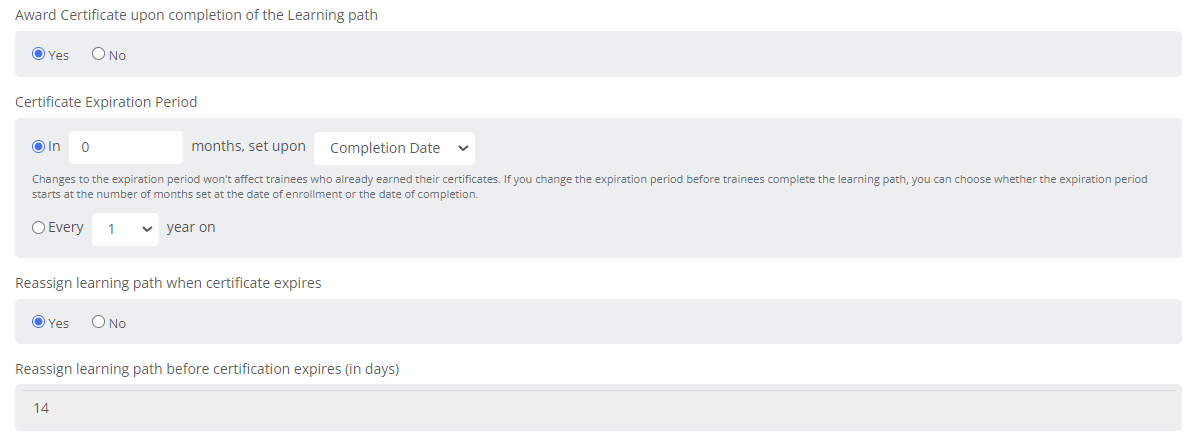
Task: Choose the "In" months expiration option
Action: (39, 147)
